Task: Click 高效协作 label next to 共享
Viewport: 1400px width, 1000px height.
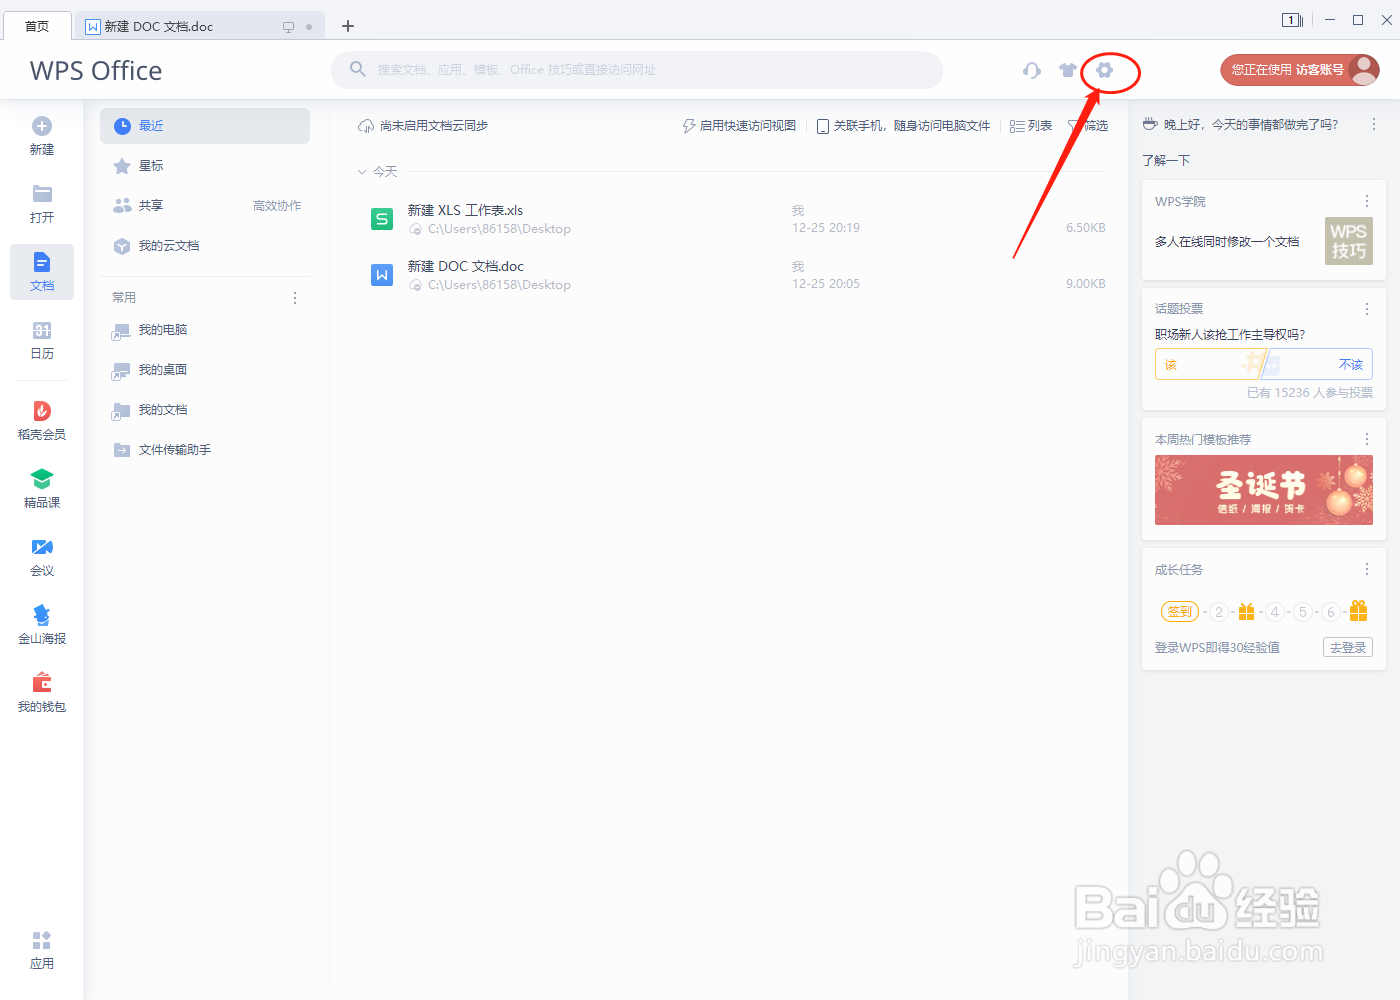Action: pos(277,206)
